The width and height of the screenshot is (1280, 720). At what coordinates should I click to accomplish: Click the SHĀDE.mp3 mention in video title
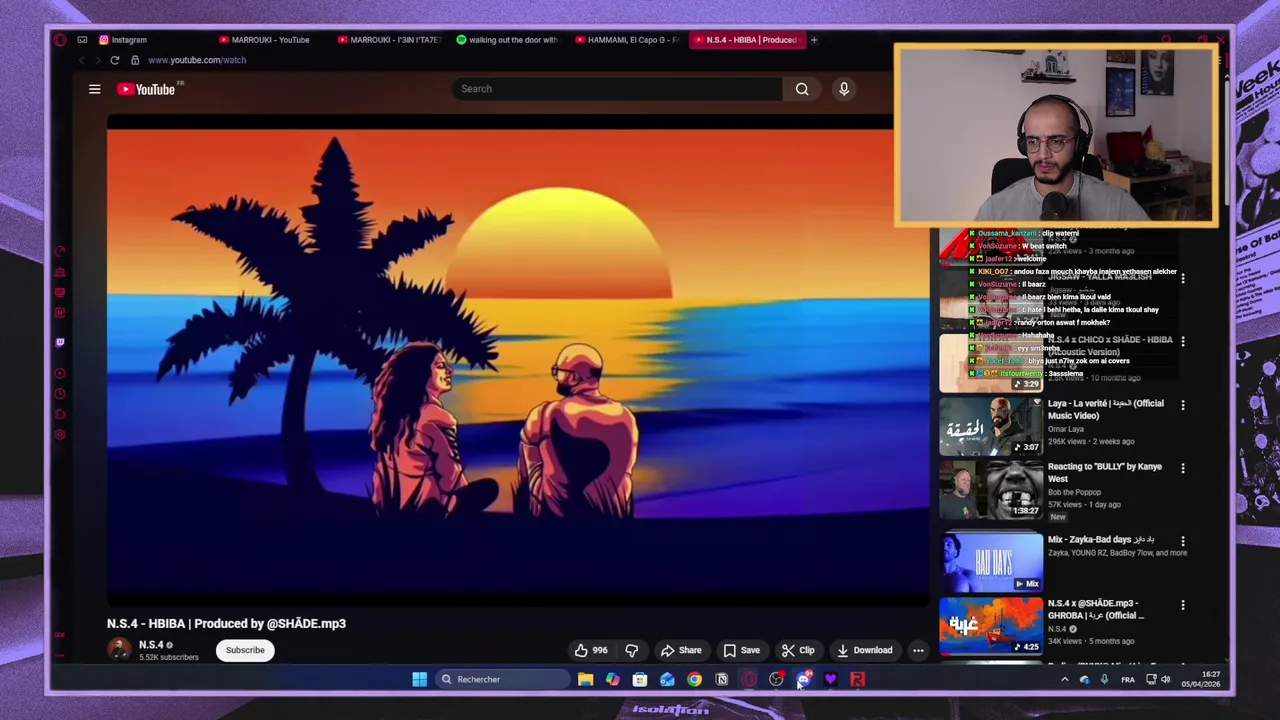click(306, 624)
